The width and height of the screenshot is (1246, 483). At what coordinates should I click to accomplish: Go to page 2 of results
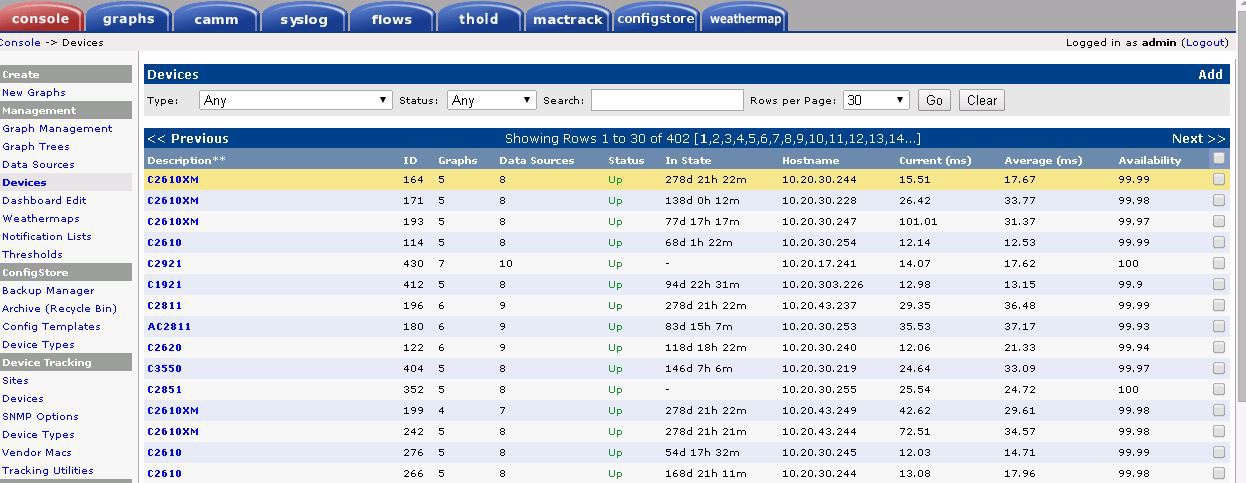click(x=716, y=139)
